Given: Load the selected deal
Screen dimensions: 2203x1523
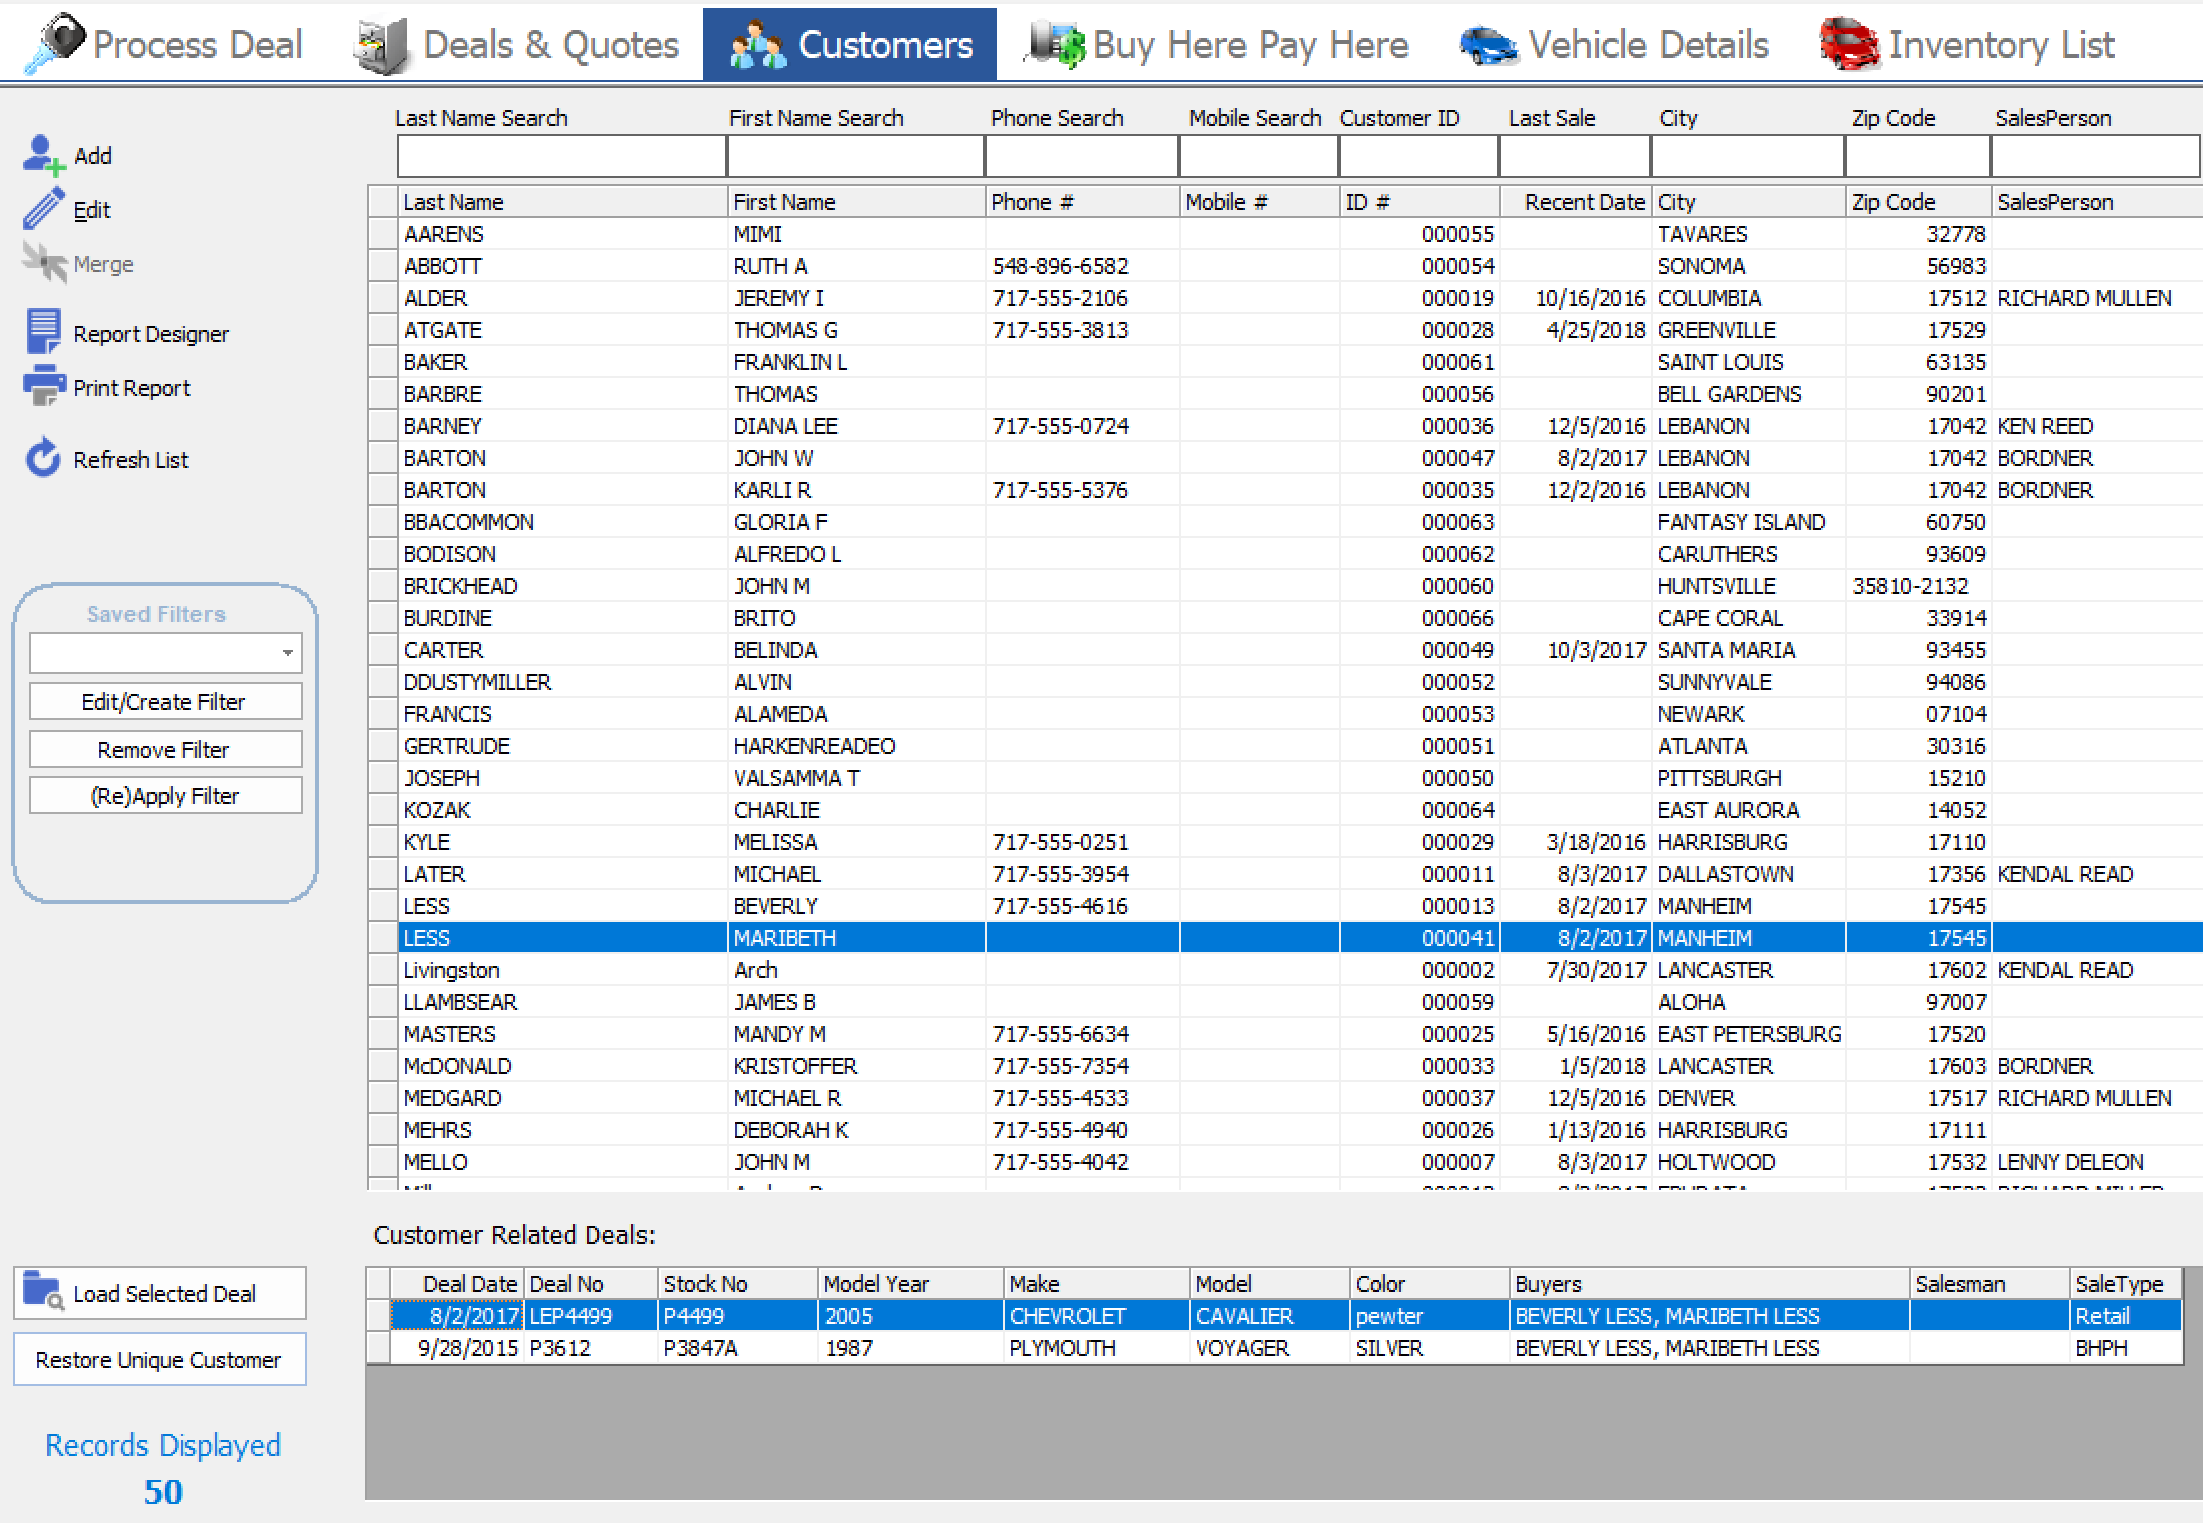Looking at the screenshot, I should click(x=160, y=1292).
